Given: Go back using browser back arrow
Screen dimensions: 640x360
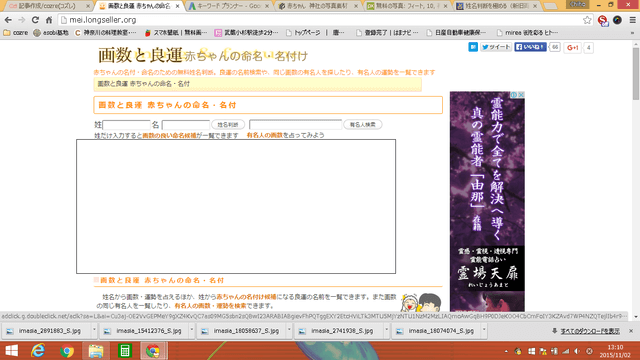Looking at the screenshot, I should [x=8, y=20].
